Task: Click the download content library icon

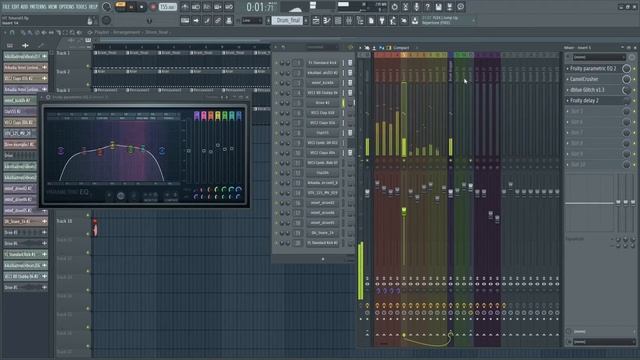Action: tap(415, 20)
